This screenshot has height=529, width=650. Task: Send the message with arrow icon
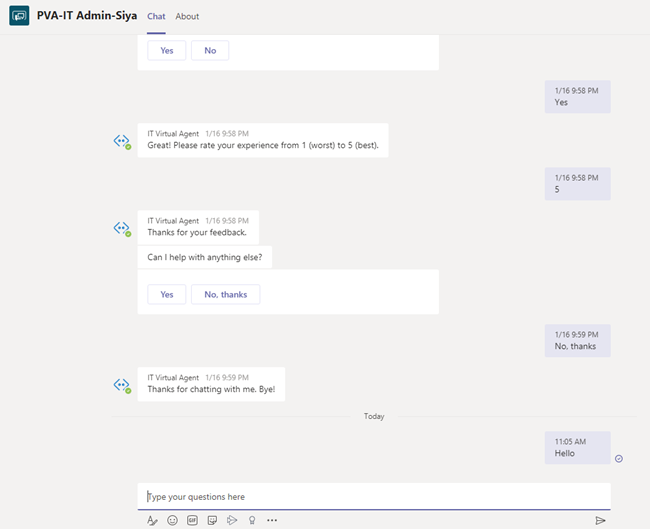pos(600,520)
